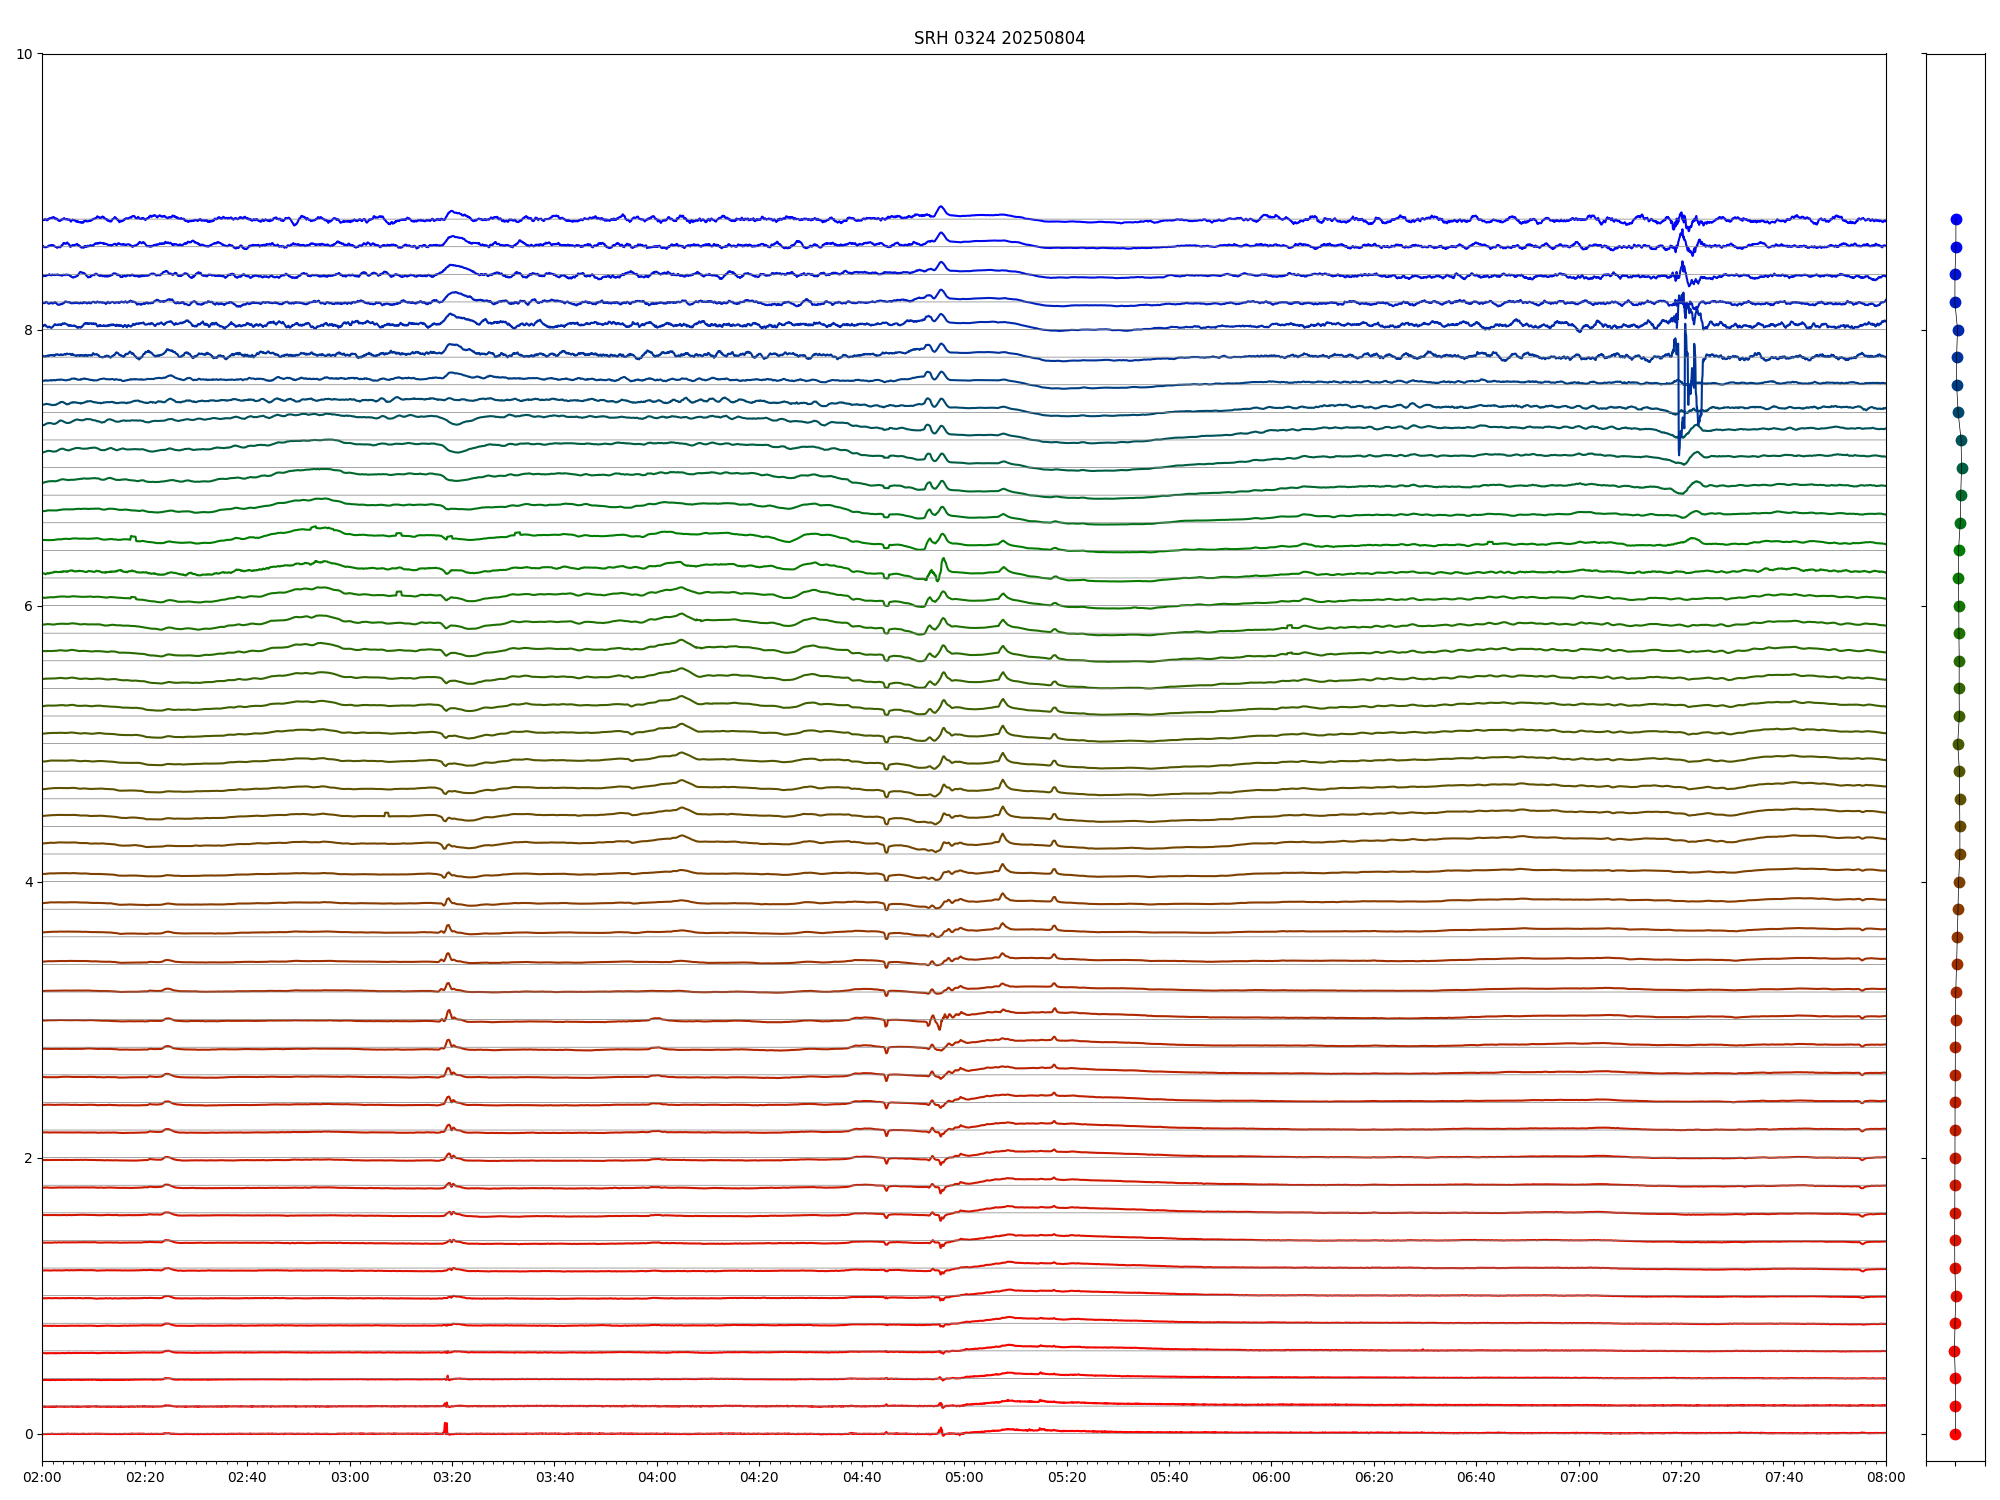Click the y-axis label 8
This screenshot has width=2000, height=1500.
(28, 330)
